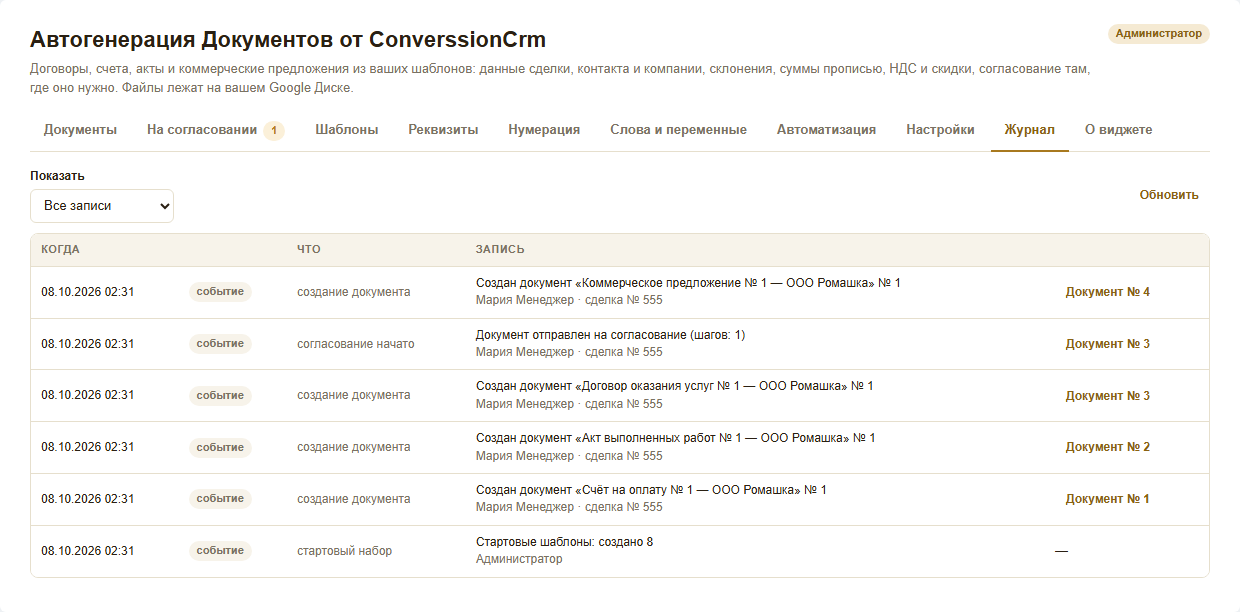Open the Документ № 1 link
1240x612 pixels.
coord(1107,499)
